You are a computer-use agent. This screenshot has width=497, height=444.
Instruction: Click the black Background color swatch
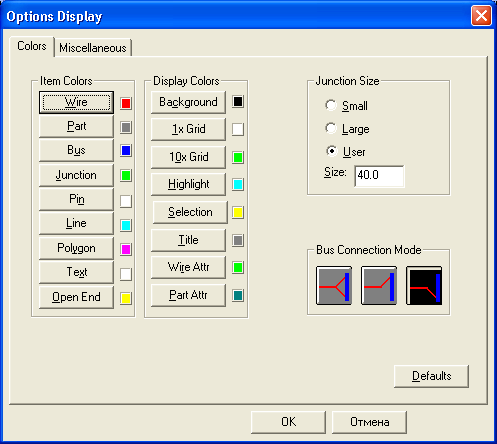coord(238,101)
